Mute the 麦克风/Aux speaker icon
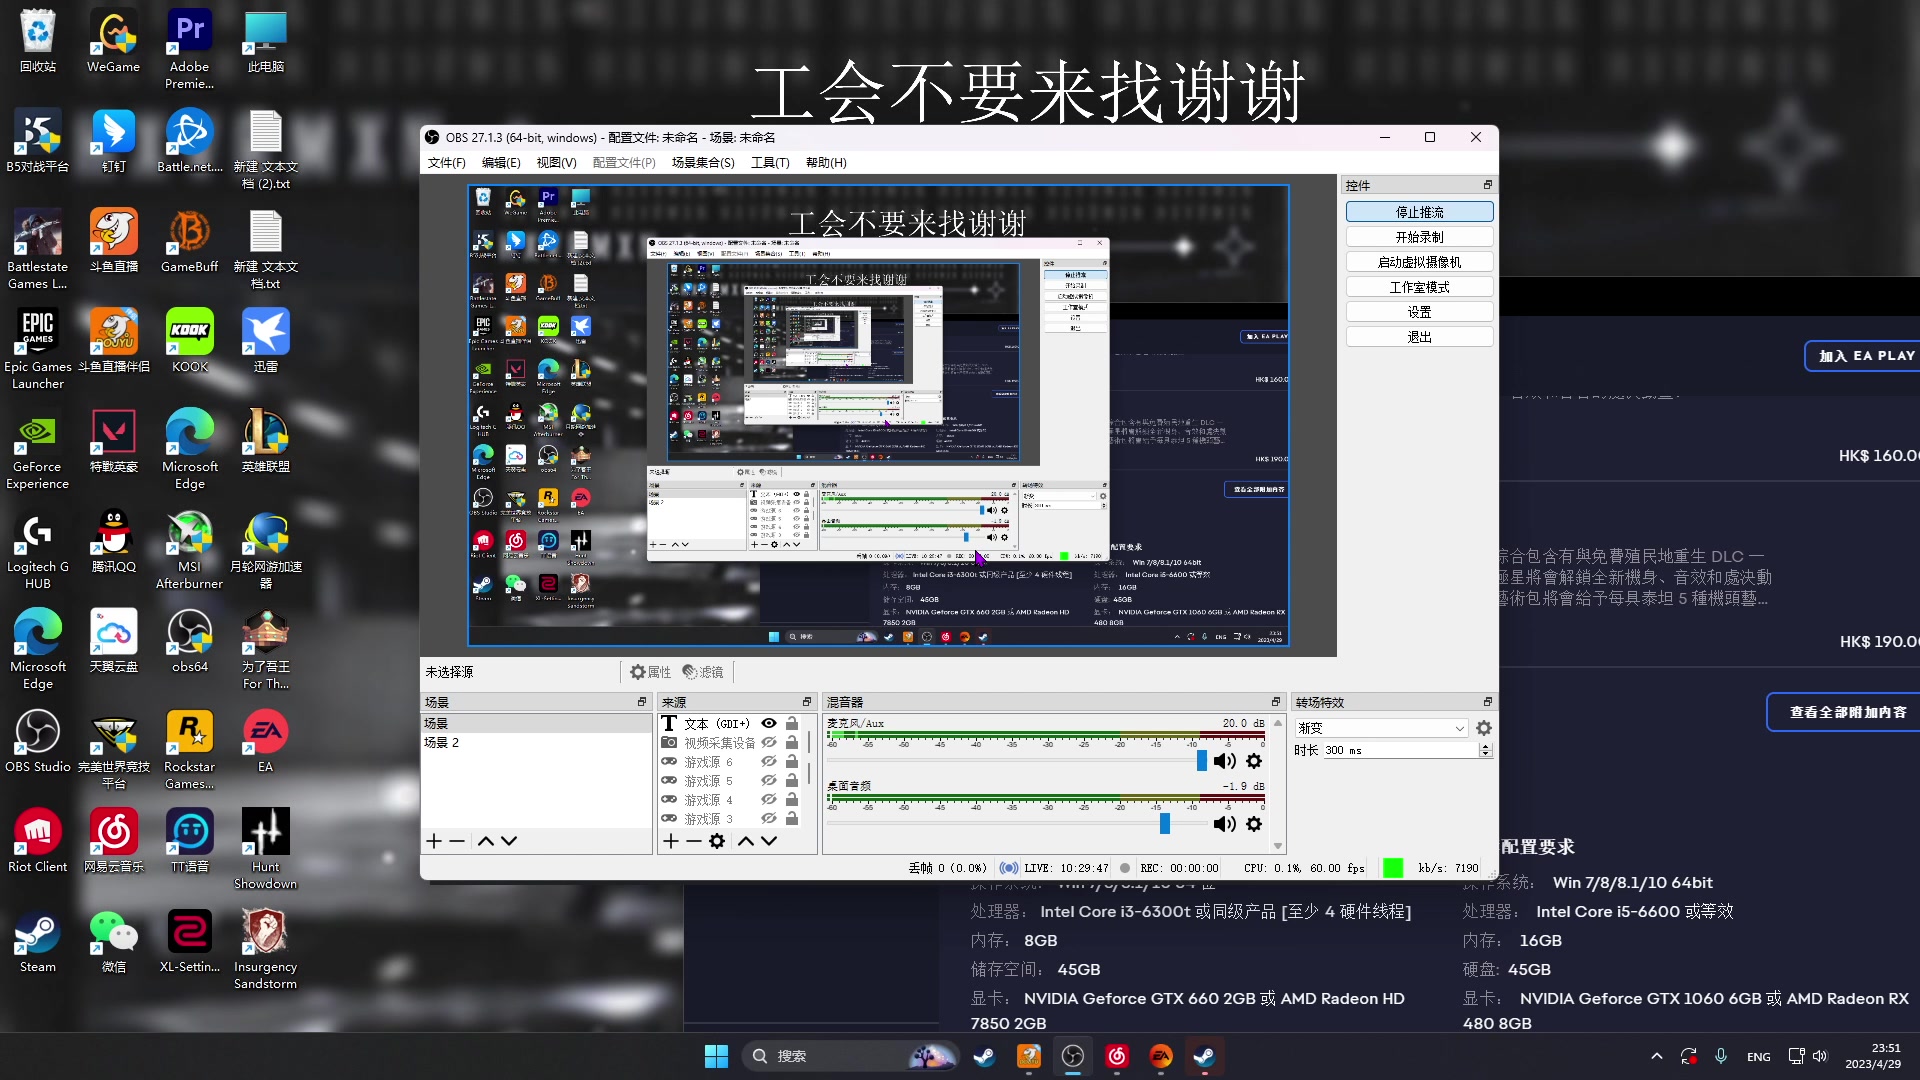 pyautogui.click(x=1224, y=761)
